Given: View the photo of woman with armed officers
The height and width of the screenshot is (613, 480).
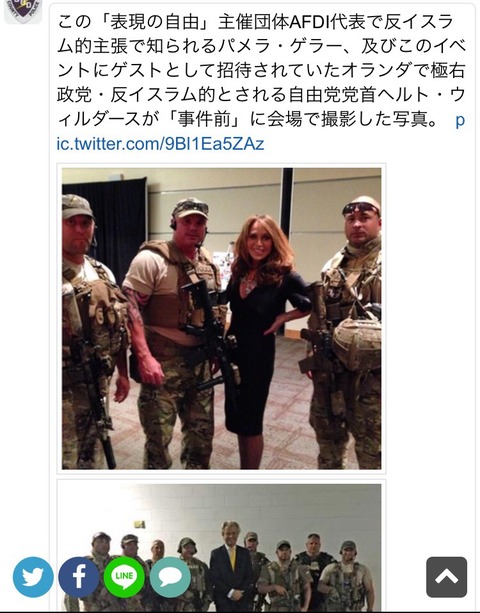Looking at the screenshot, I should (x=222, y=319).
